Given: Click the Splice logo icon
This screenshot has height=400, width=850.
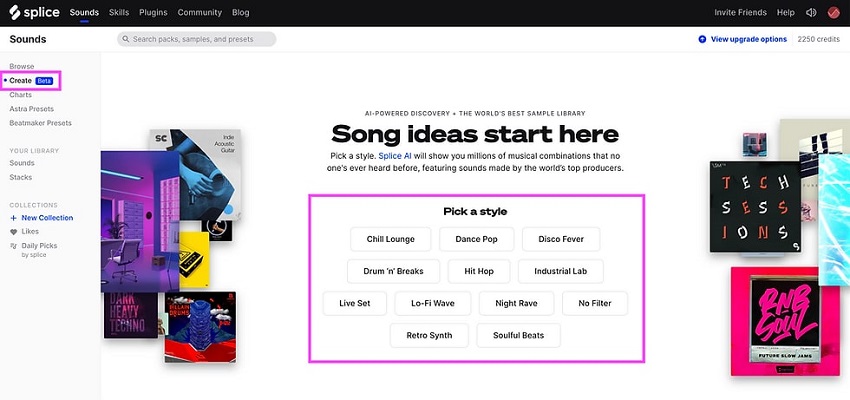Looking at the screenshot, I should tap(15, 12).
